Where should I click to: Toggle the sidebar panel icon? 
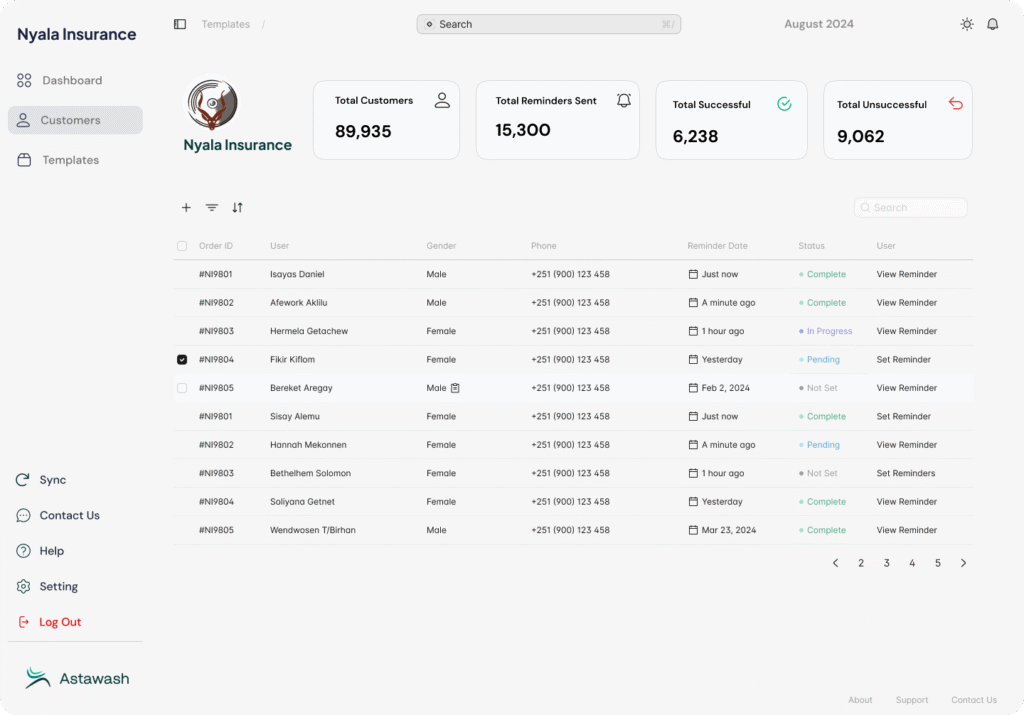click(x=180, y=24)
